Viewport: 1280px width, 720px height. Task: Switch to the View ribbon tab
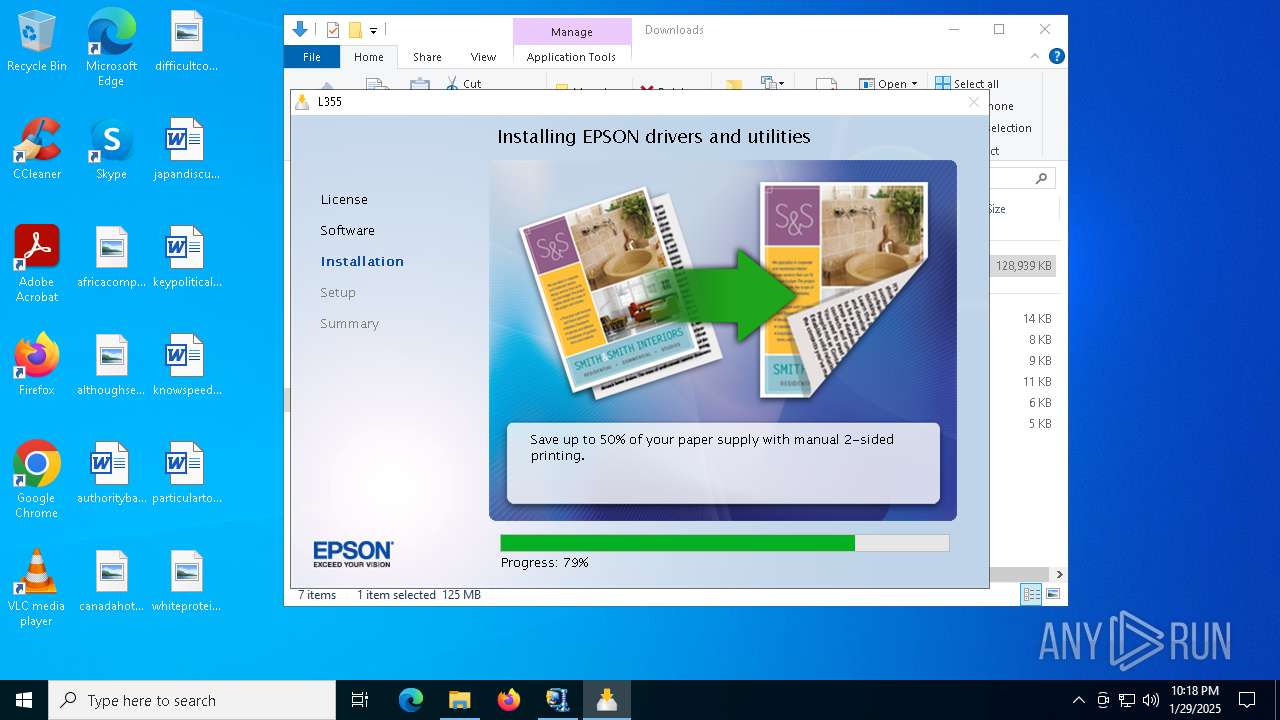483,57
